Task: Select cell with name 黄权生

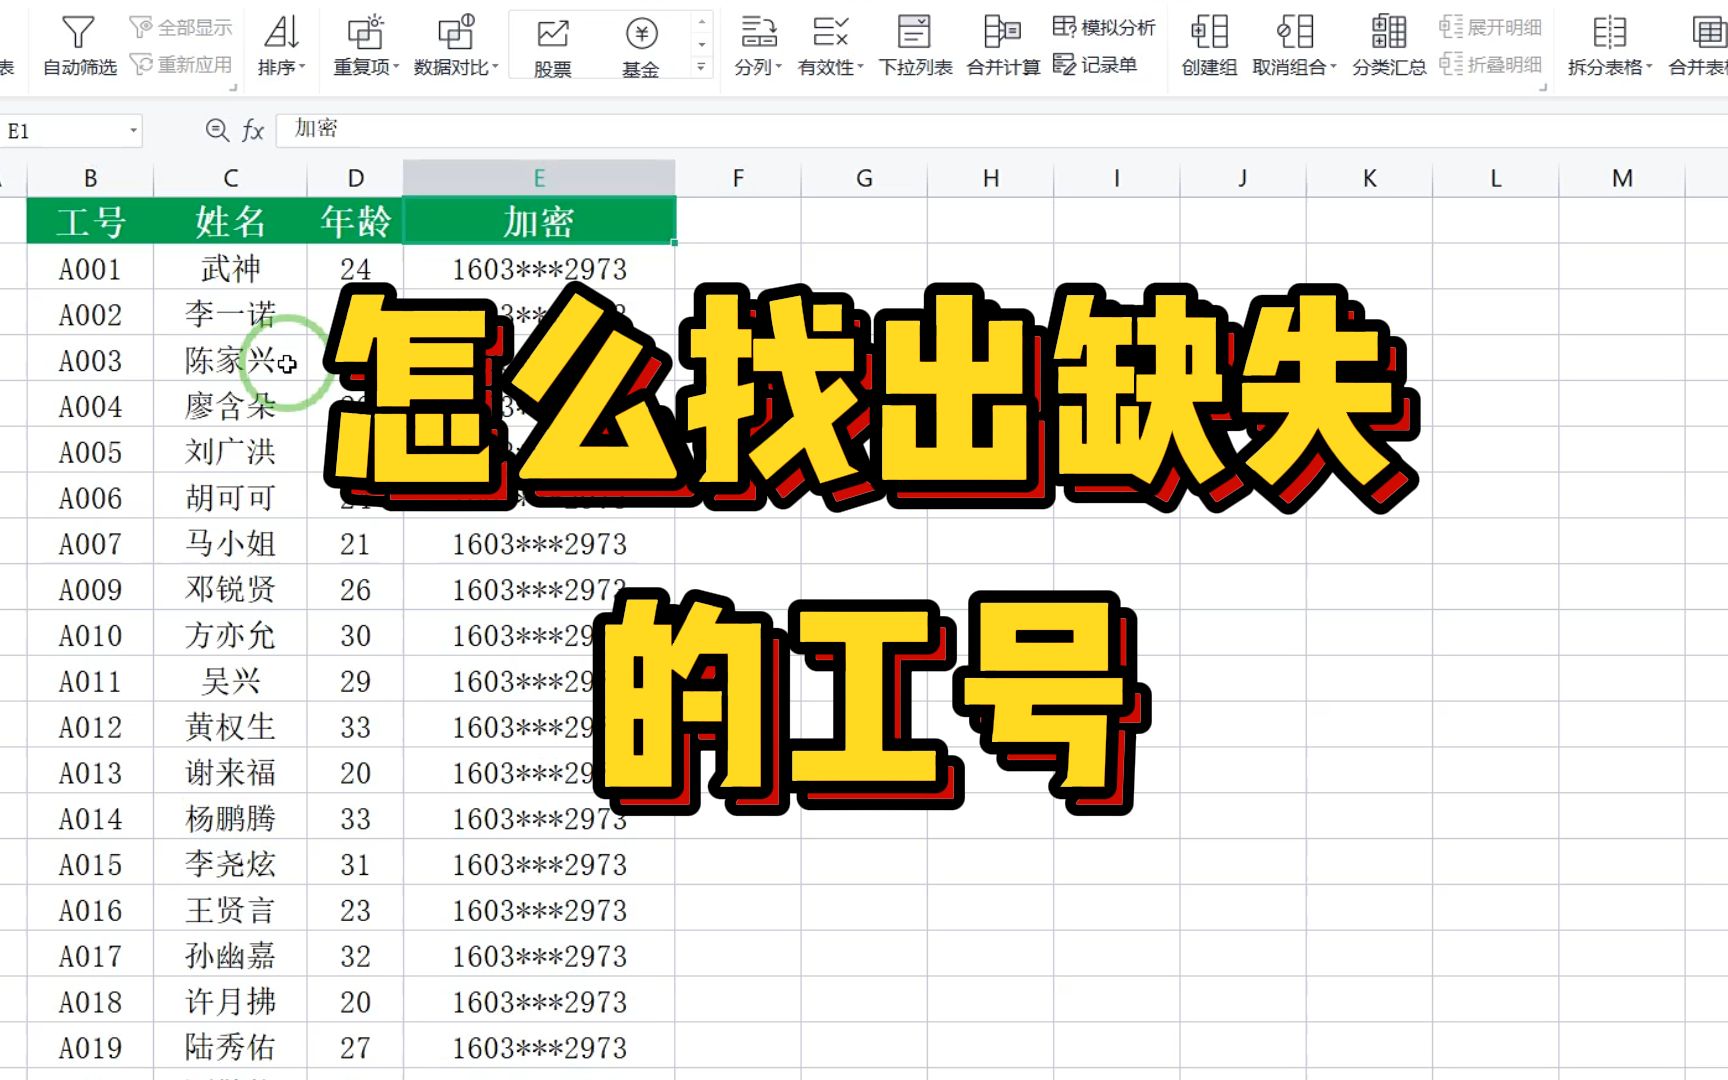Action: (230, 727)
